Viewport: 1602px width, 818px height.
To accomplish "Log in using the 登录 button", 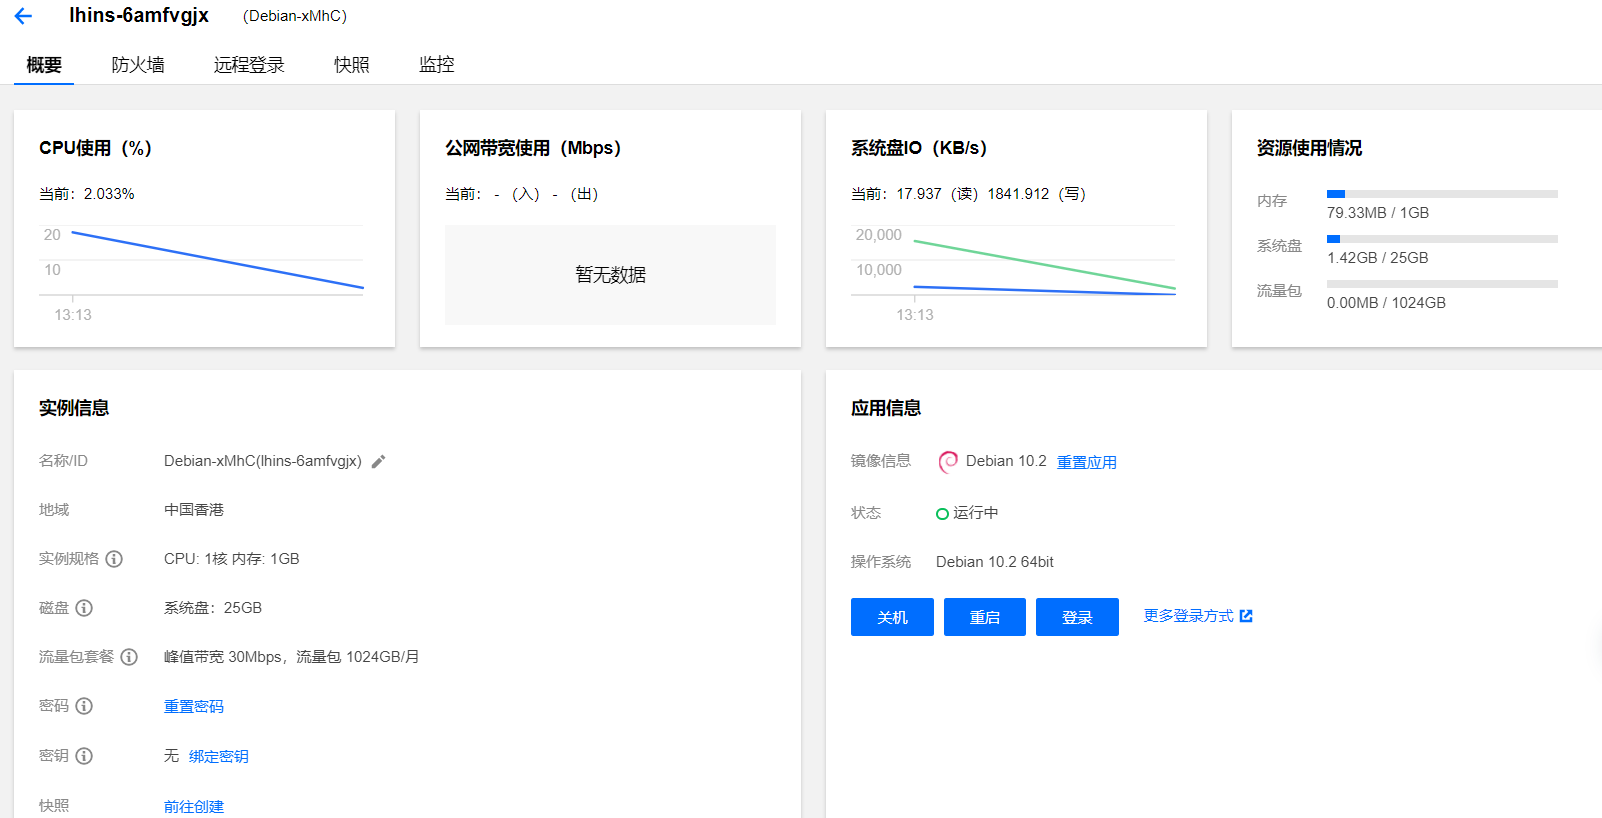I will tap(1077, 617).
